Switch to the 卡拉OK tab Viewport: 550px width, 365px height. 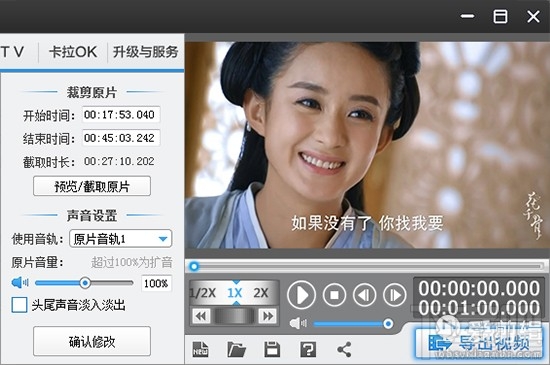(73, 52)
